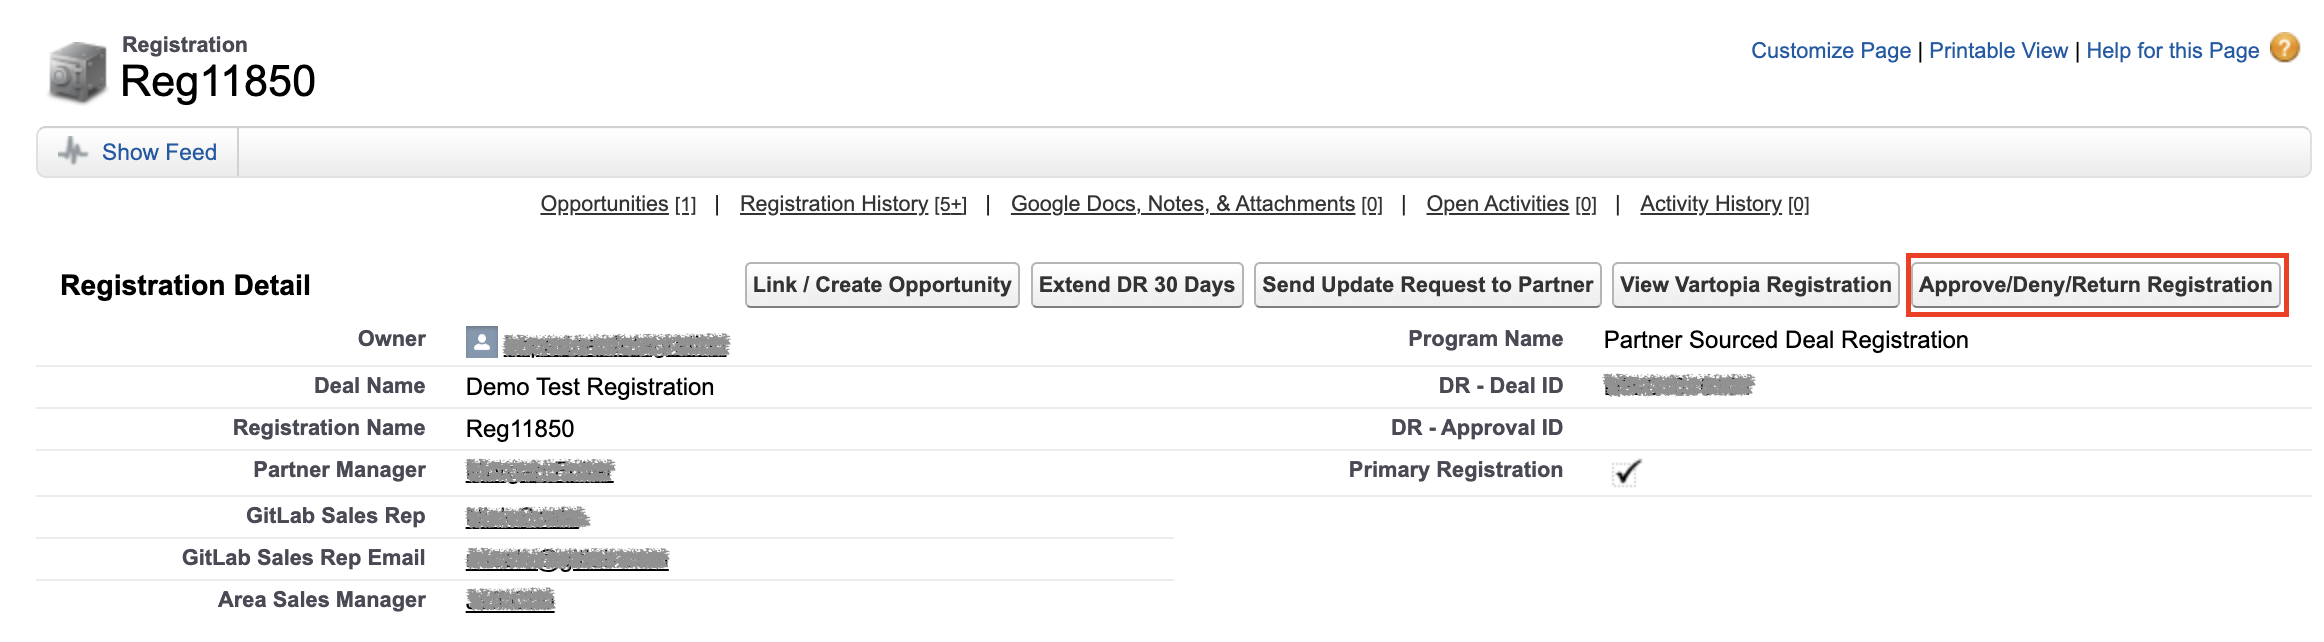The width and height of the screenshot is (2324, 642).
Task: Click the Owner user avatar icon
Action: [x=481, y=342]
